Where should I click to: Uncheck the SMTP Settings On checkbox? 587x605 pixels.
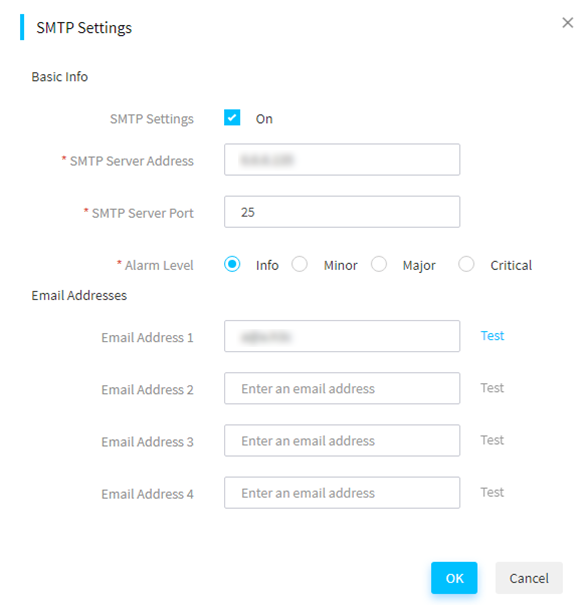[232, 118]
